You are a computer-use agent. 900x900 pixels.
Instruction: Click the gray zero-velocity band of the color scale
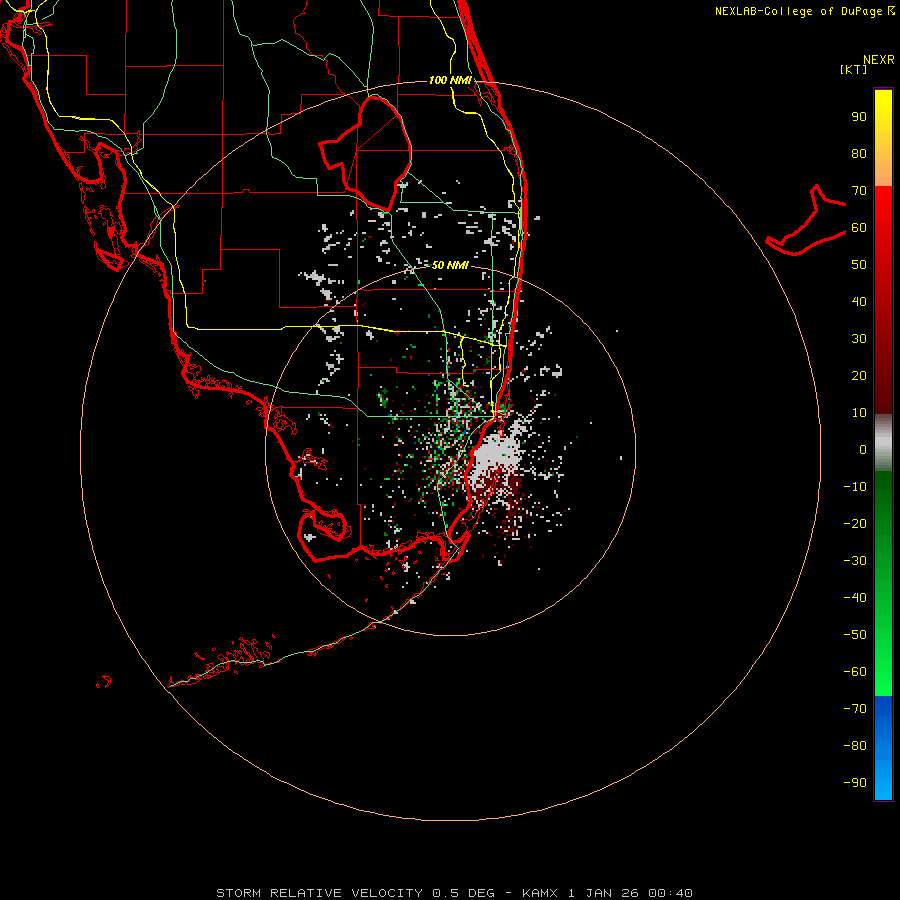click(x=883, y=443)
